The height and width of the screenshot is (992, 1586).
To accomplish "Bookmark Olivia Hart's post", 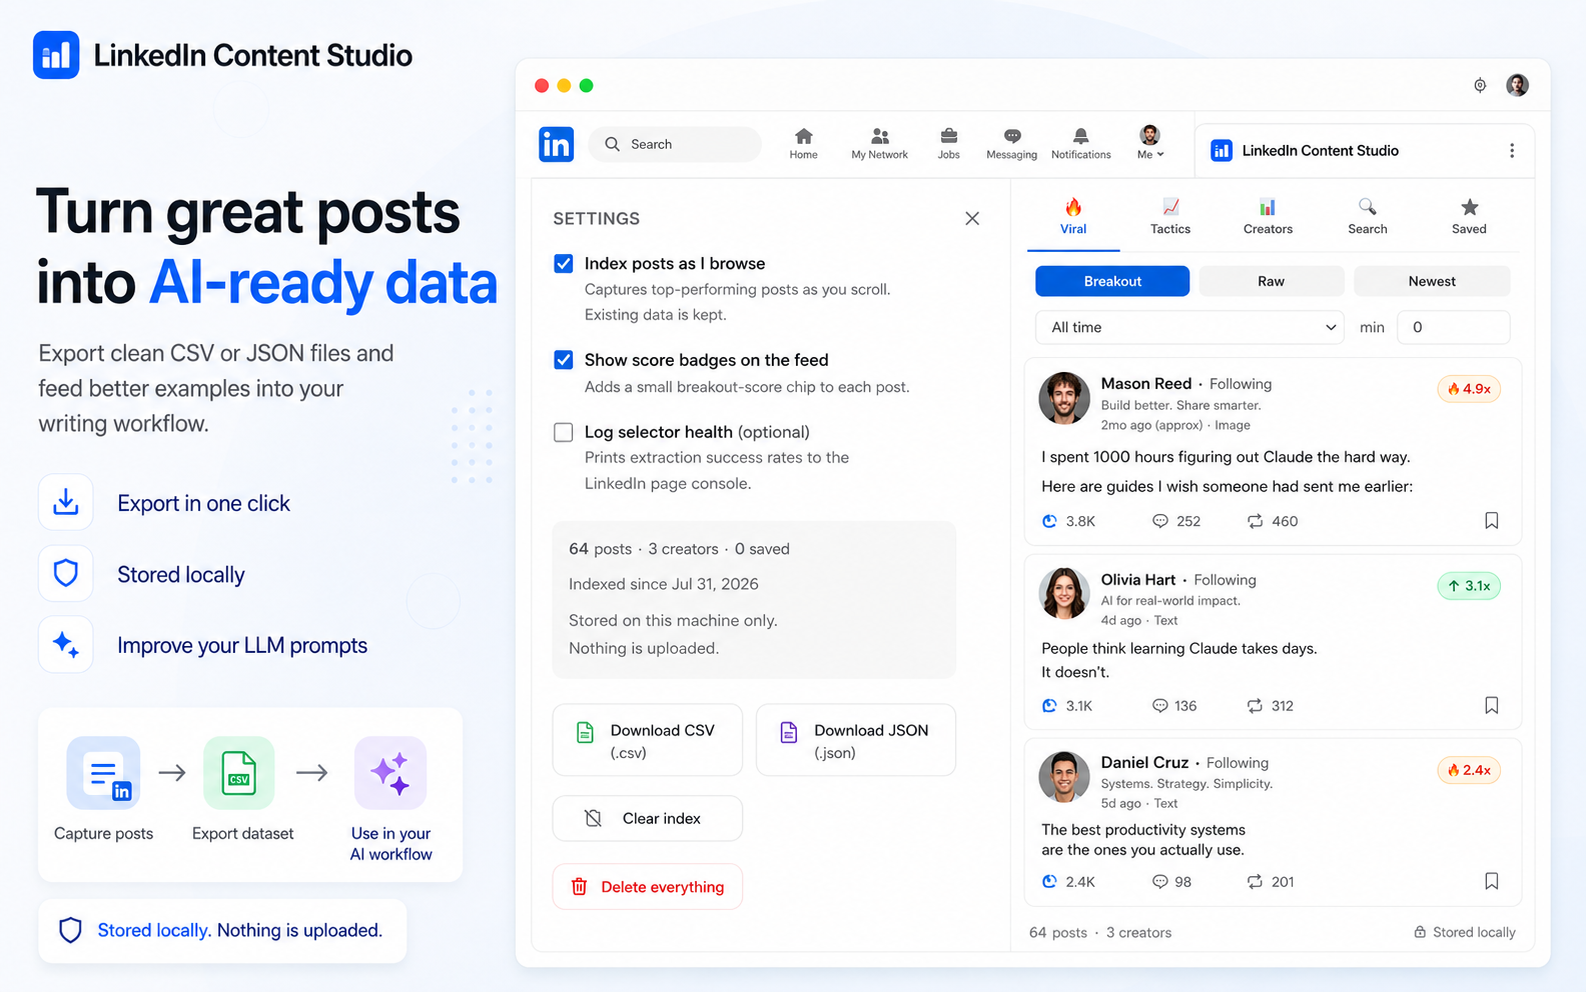I will [x=1491, y=705].
